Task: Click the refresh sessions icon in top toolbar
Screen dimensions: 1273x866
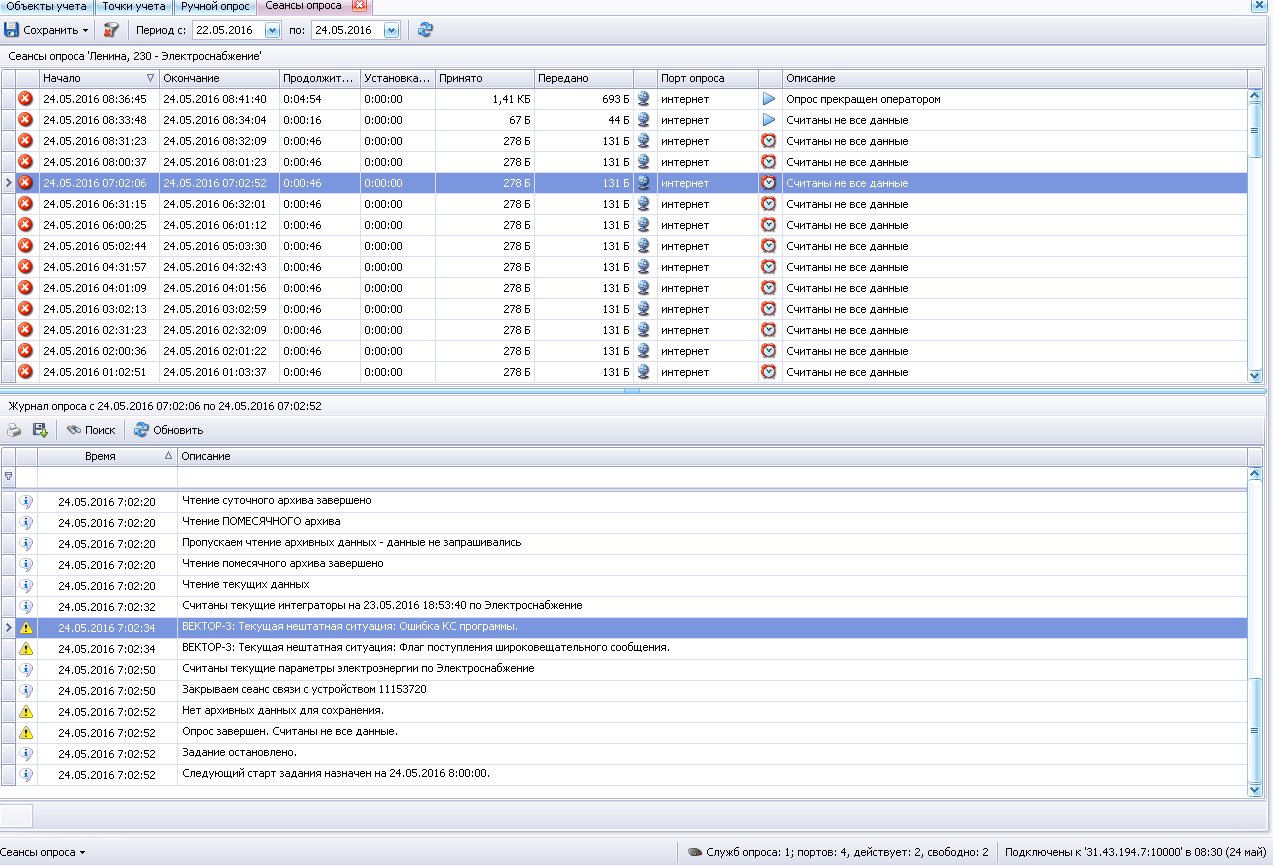Action: pos(426,30)
